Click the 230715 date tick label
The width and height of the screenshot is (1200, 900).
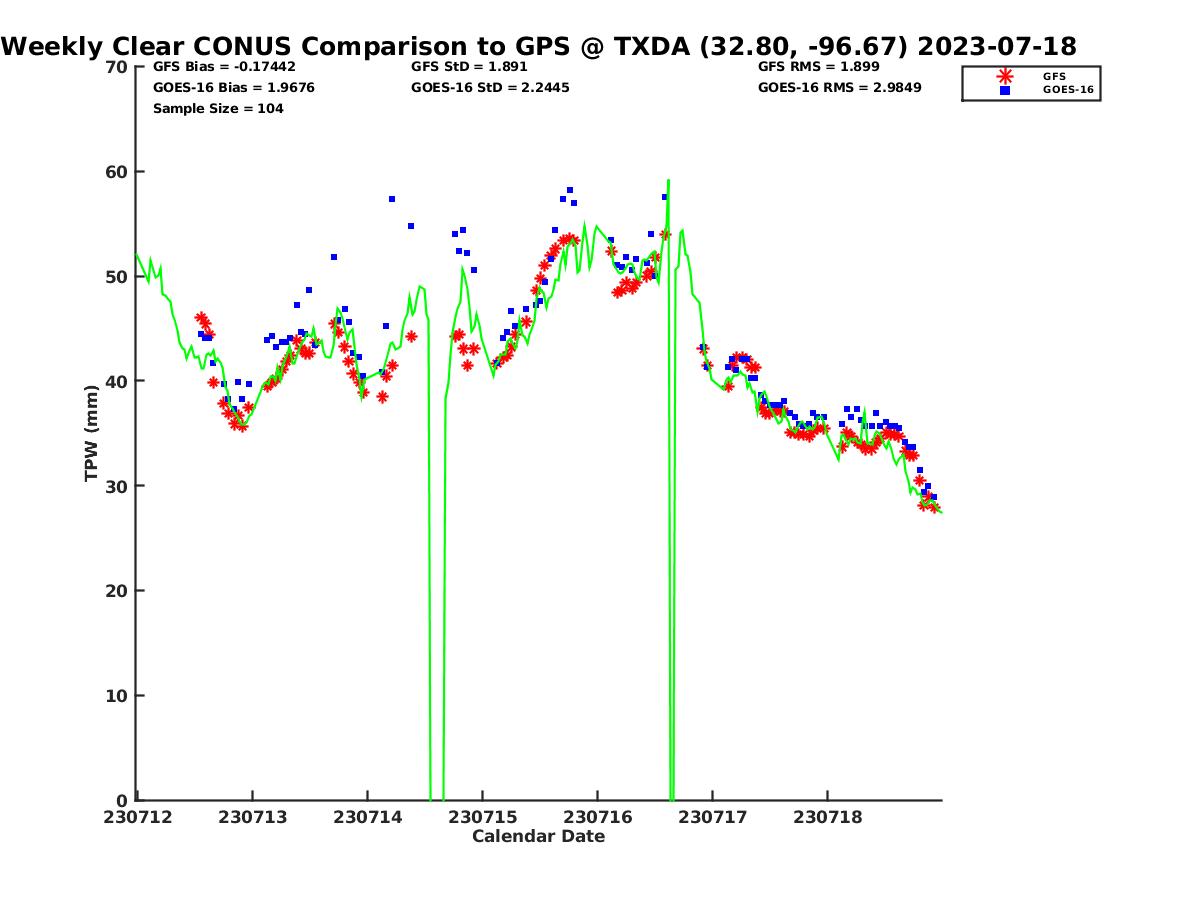point(482,817)
